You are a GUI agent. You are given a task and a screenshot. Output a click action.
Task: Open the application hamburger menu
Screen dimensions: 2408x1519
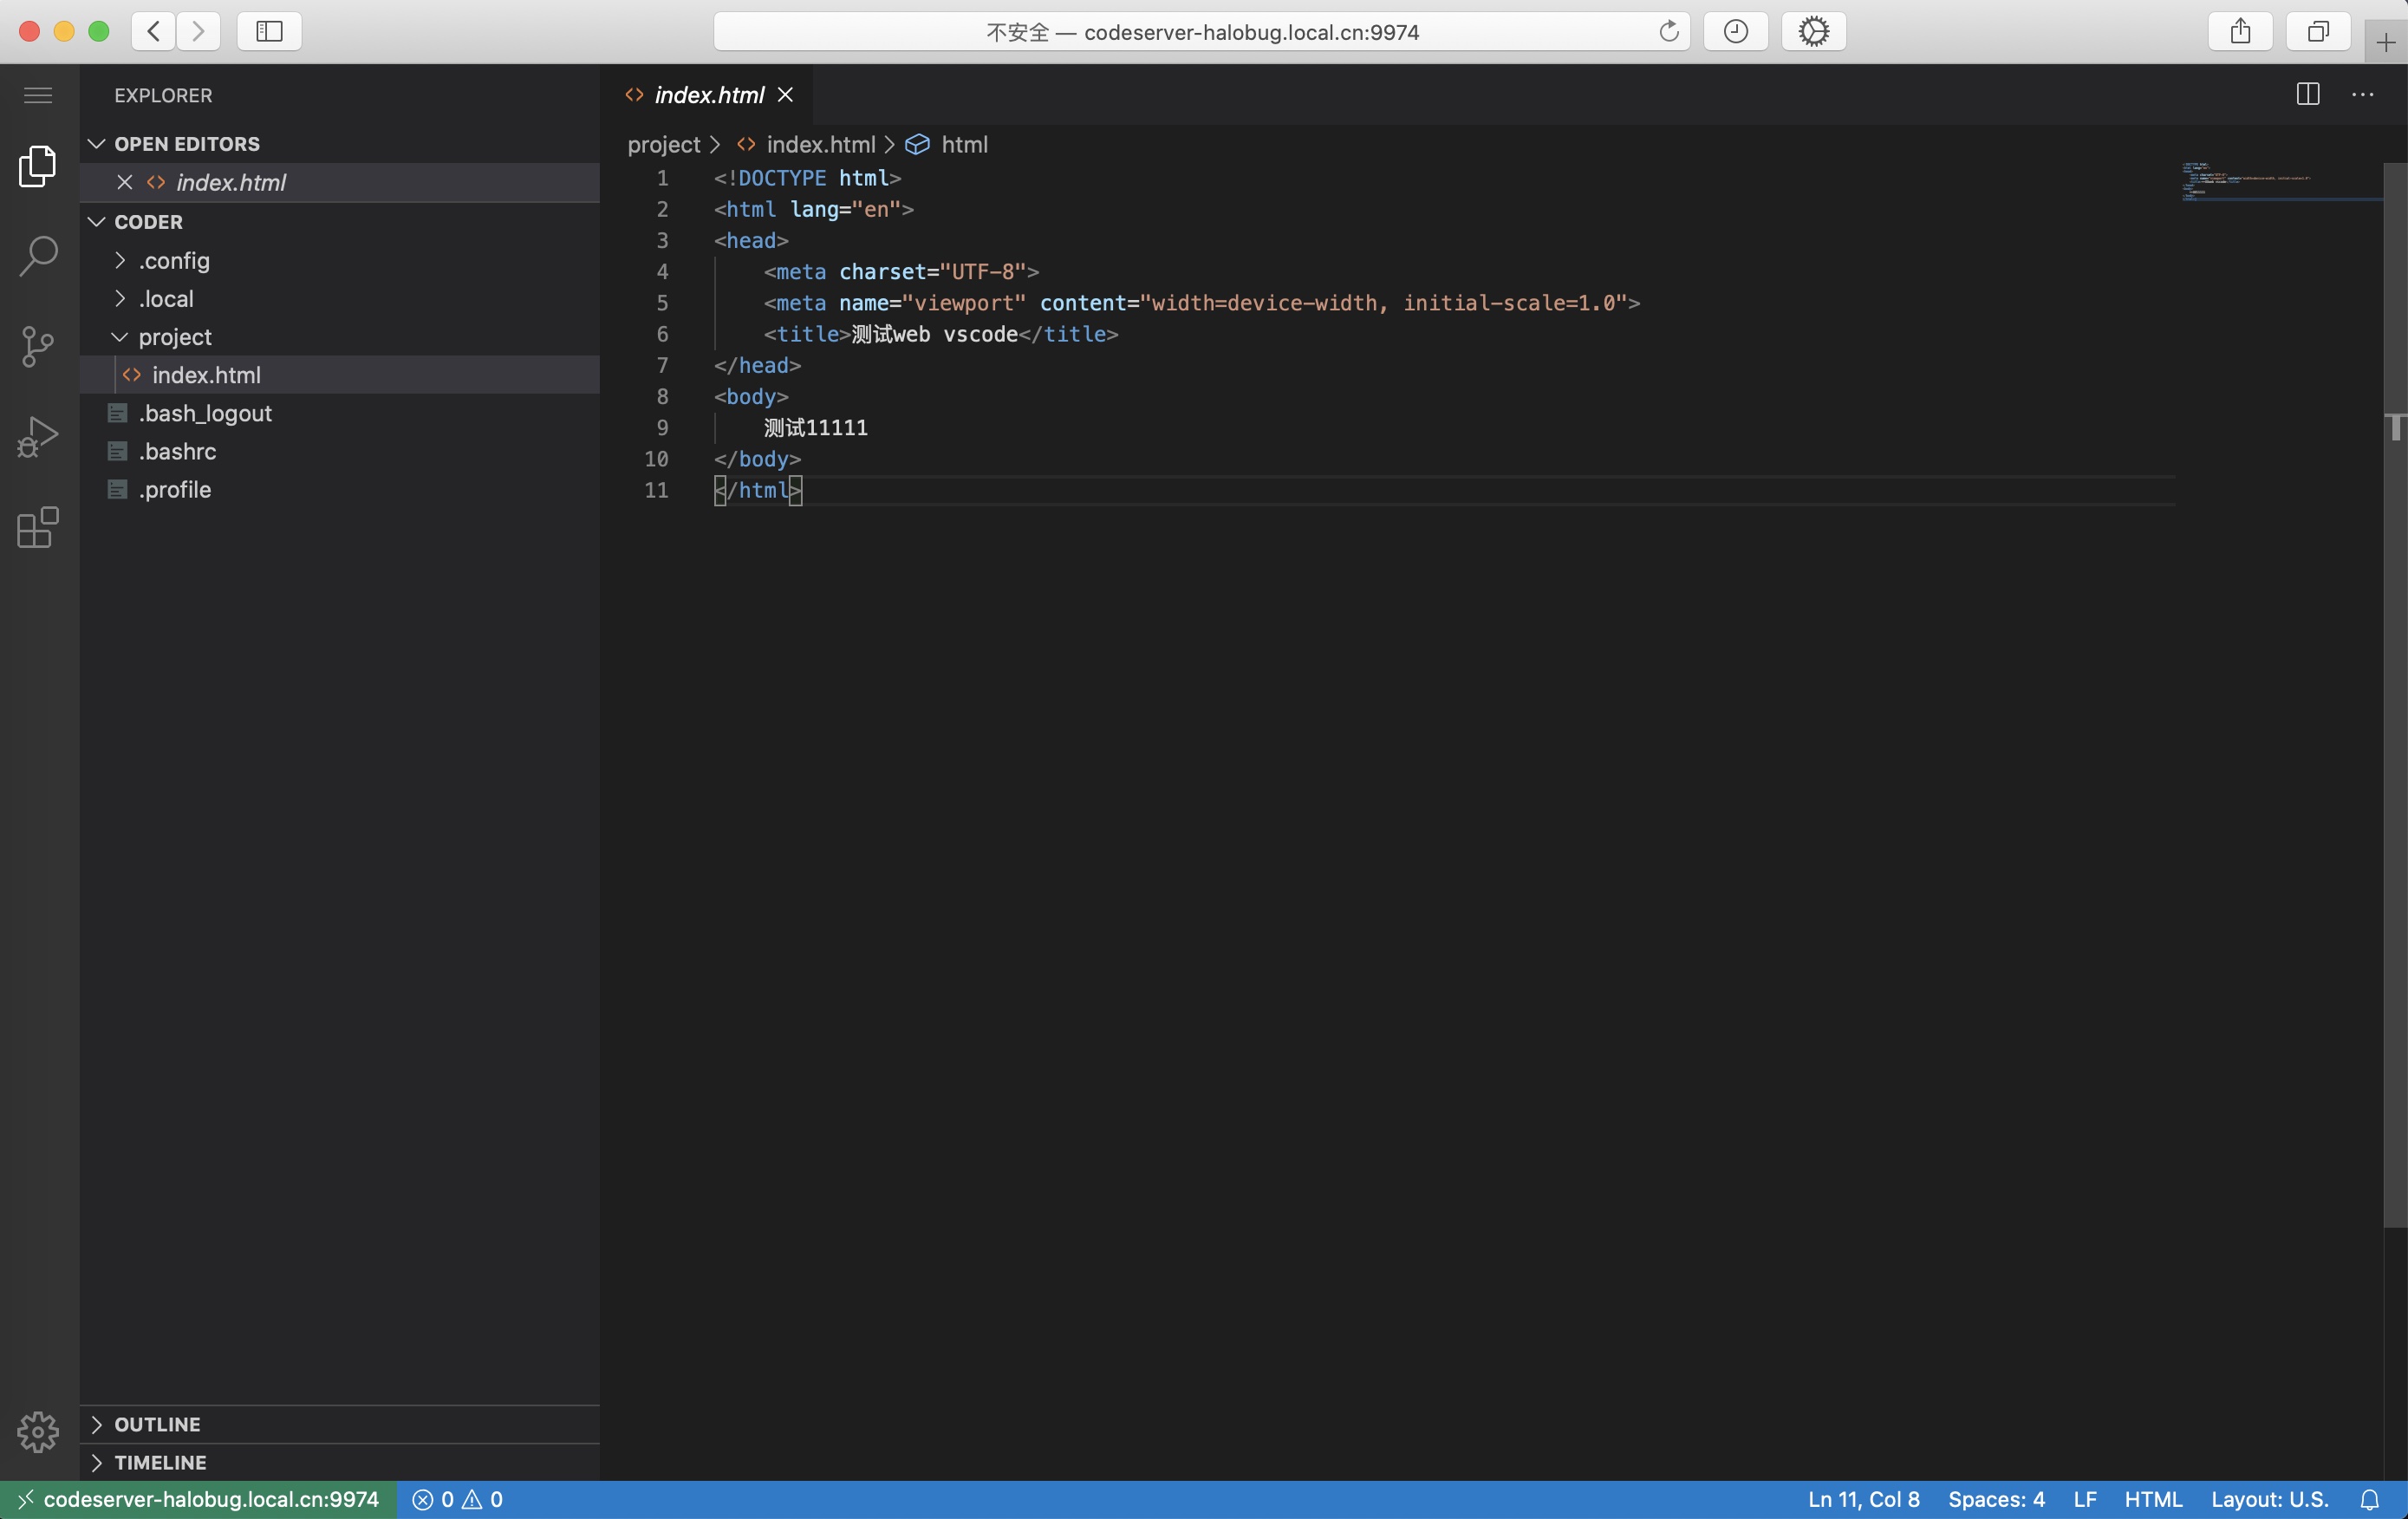coord(37,95)
